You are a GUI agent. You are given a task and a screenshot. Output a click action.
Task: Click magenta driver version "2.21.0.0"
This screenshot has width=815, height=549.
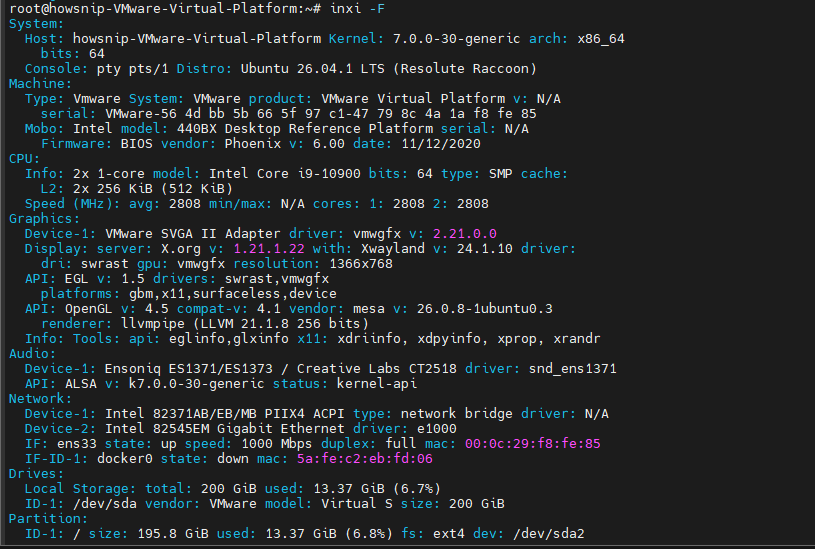click(x=465, y=234)
